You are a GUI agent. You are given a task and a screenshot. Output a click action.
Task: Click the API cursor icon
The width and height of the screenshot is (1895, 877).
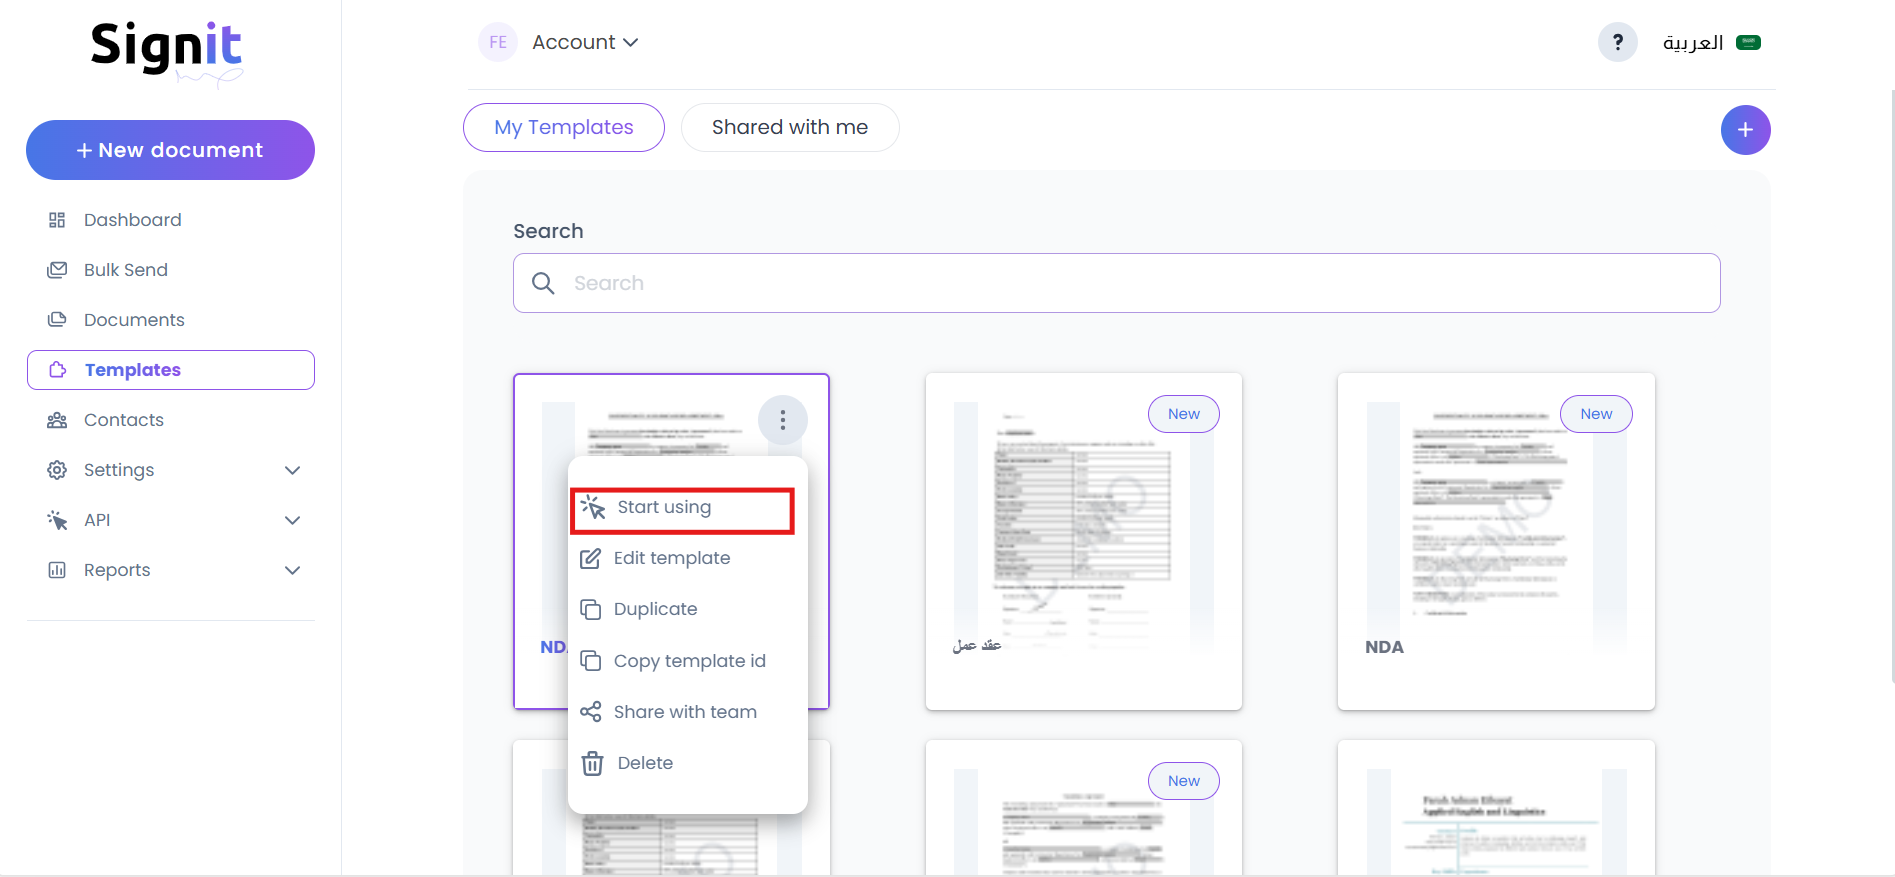click(57, 520)
